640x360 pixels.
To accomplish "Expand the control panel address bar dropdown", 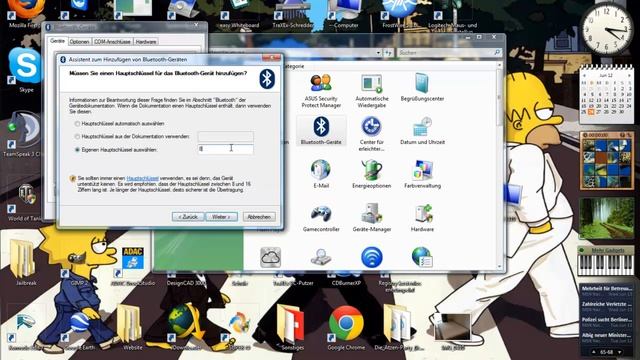I will [378, 53].
